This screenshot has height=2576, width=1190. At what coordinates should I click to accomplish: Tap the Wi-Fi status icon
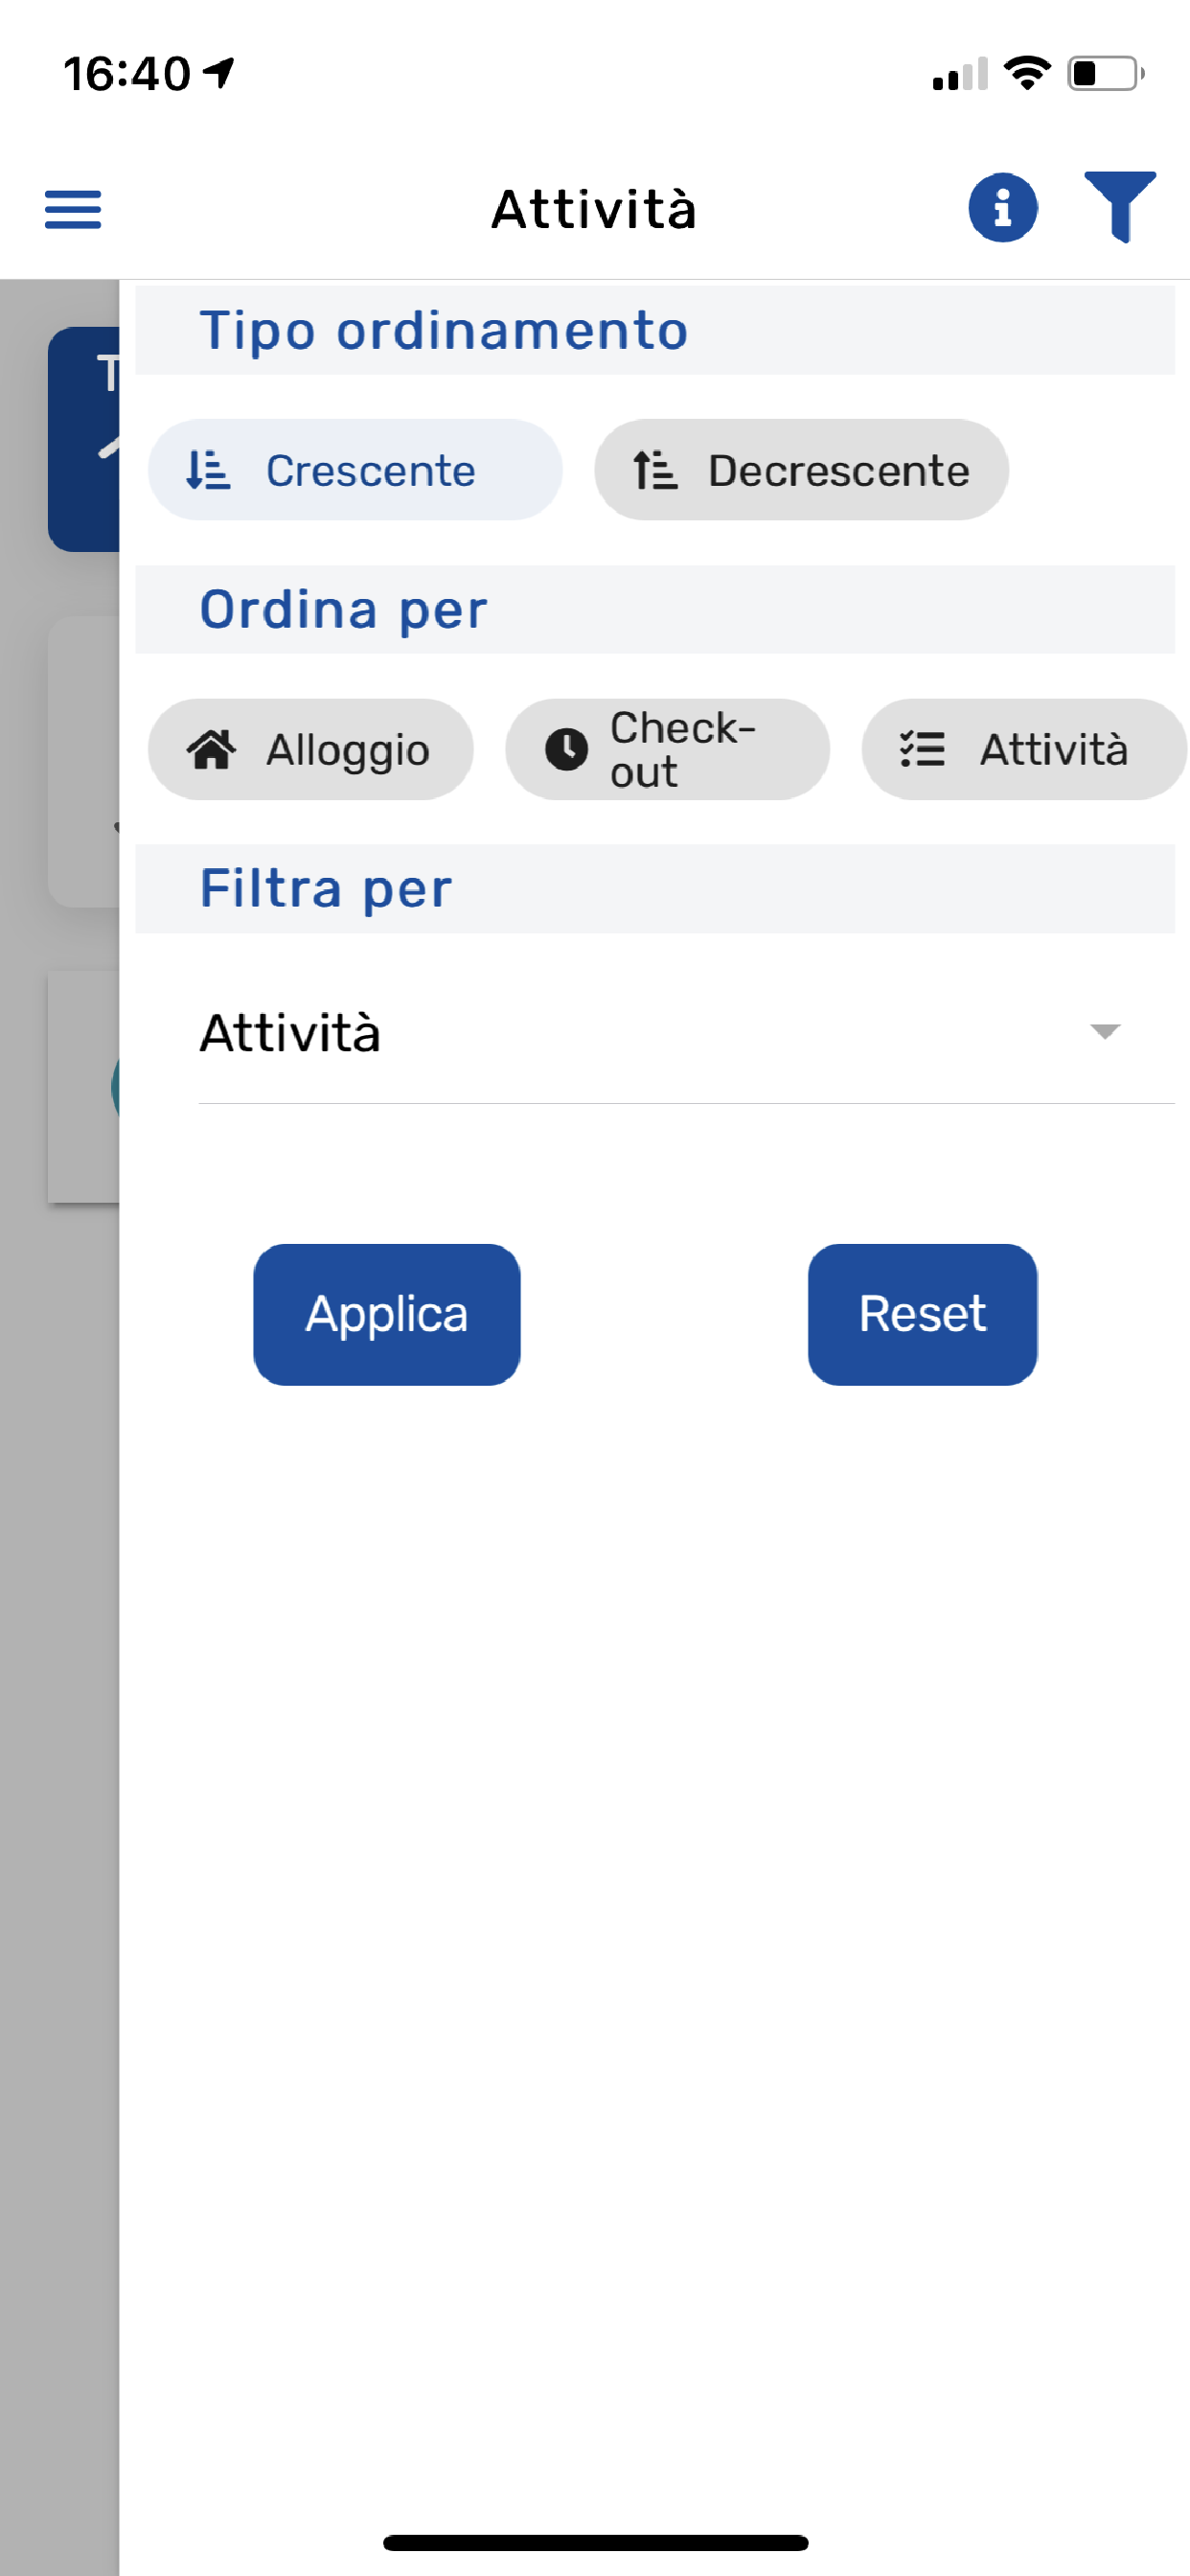[x=1027, y=73]
